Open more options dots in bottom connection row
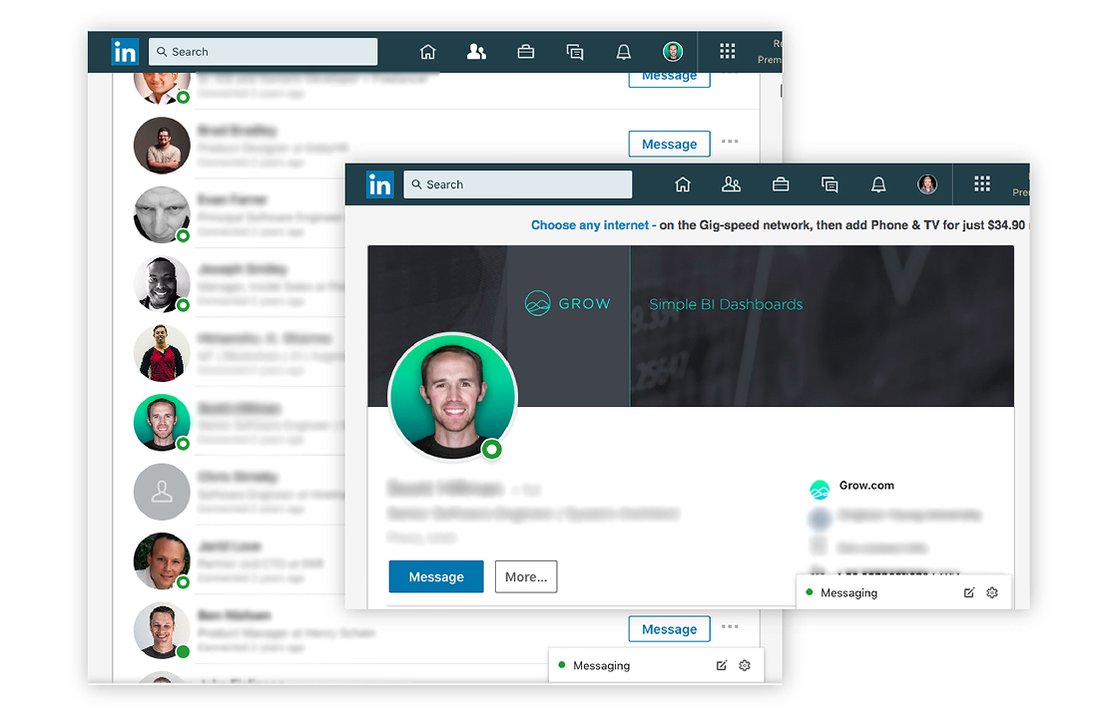This screenshot has height=720, width=1100. coord(730,627)
